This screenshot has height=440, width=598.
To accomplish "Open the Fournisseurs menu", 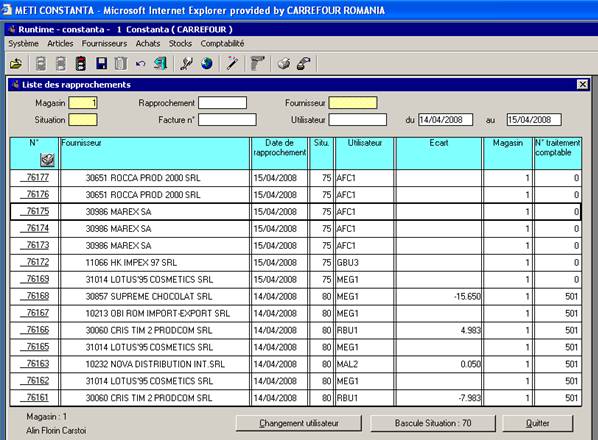I will click(104, 43).
